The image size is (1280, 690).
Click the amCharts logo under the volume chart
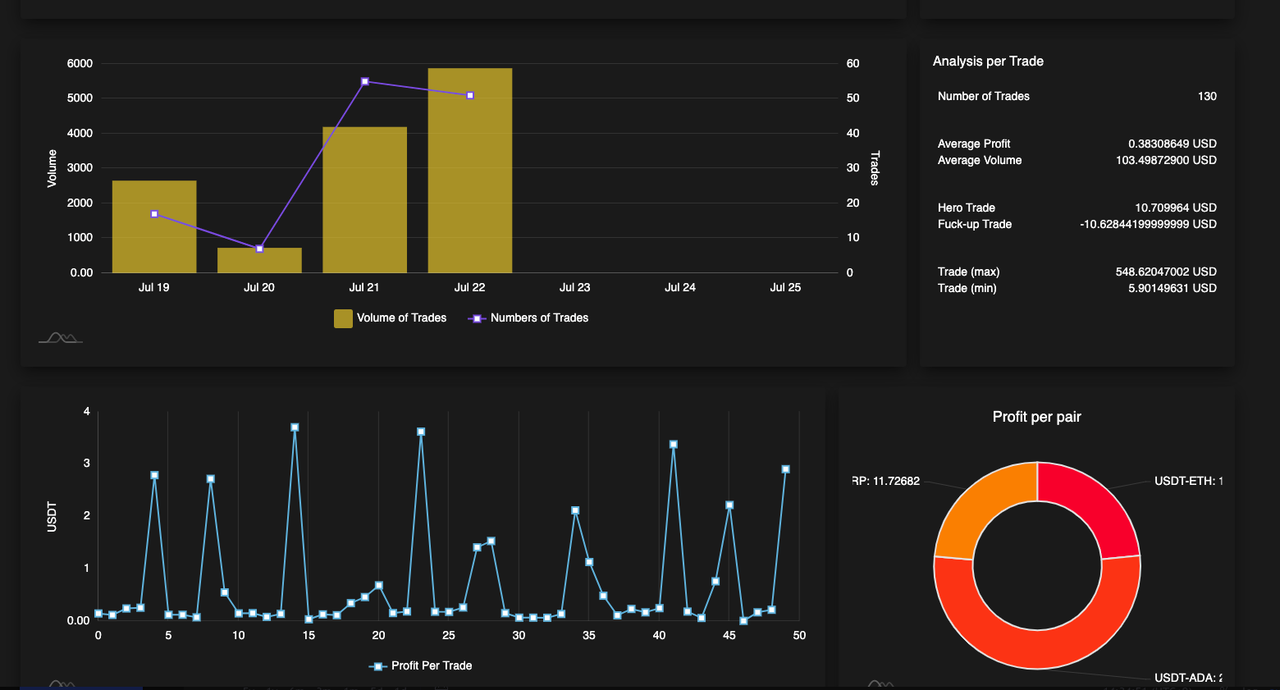click(60, 338)
